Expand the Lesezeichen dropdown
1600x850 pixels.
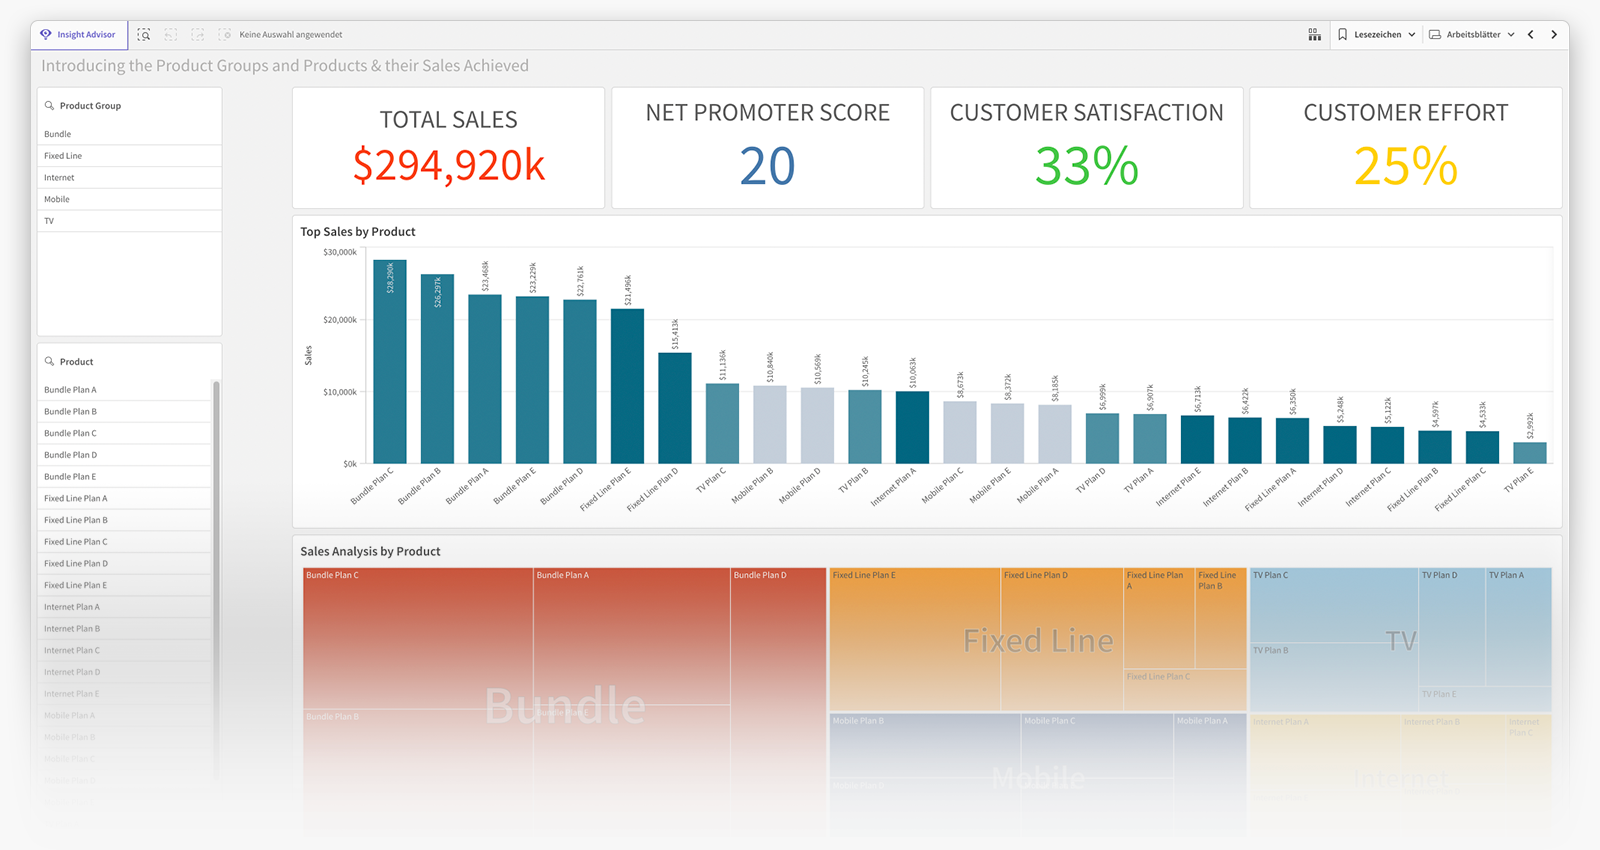tap(1377, 35)
